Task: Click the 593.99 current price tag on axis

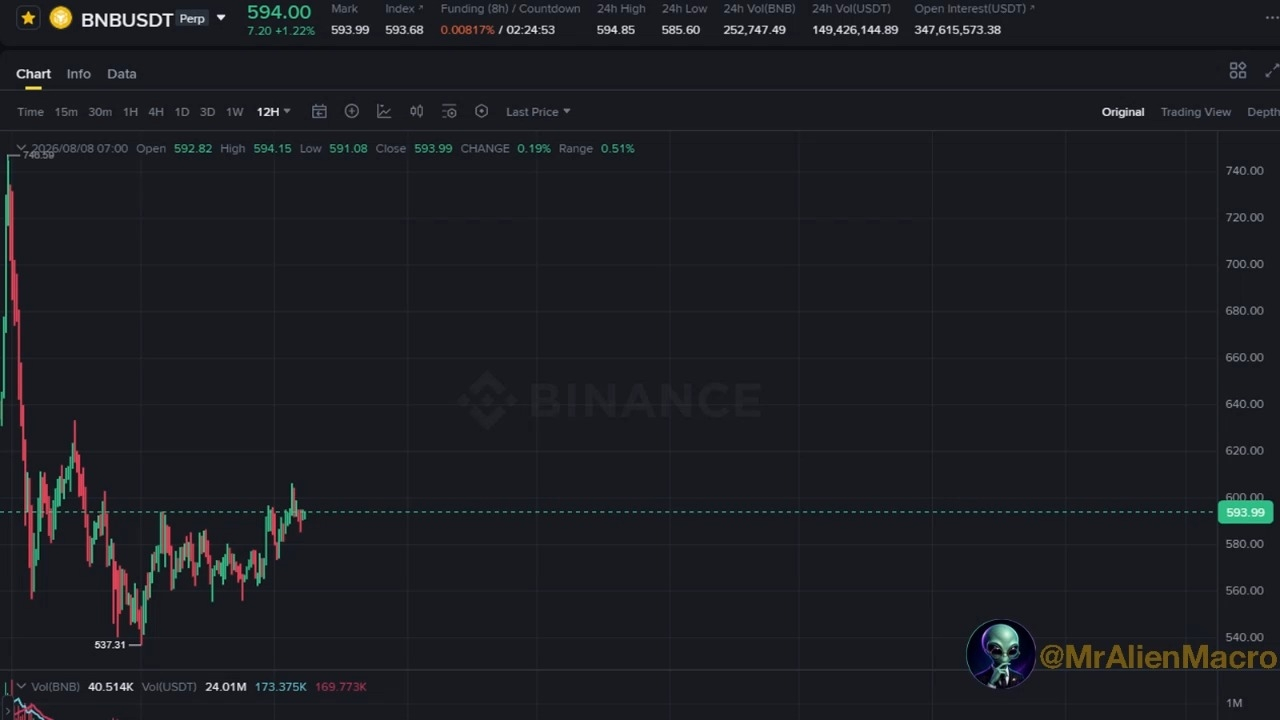Action: click(x=1245, y=513)
